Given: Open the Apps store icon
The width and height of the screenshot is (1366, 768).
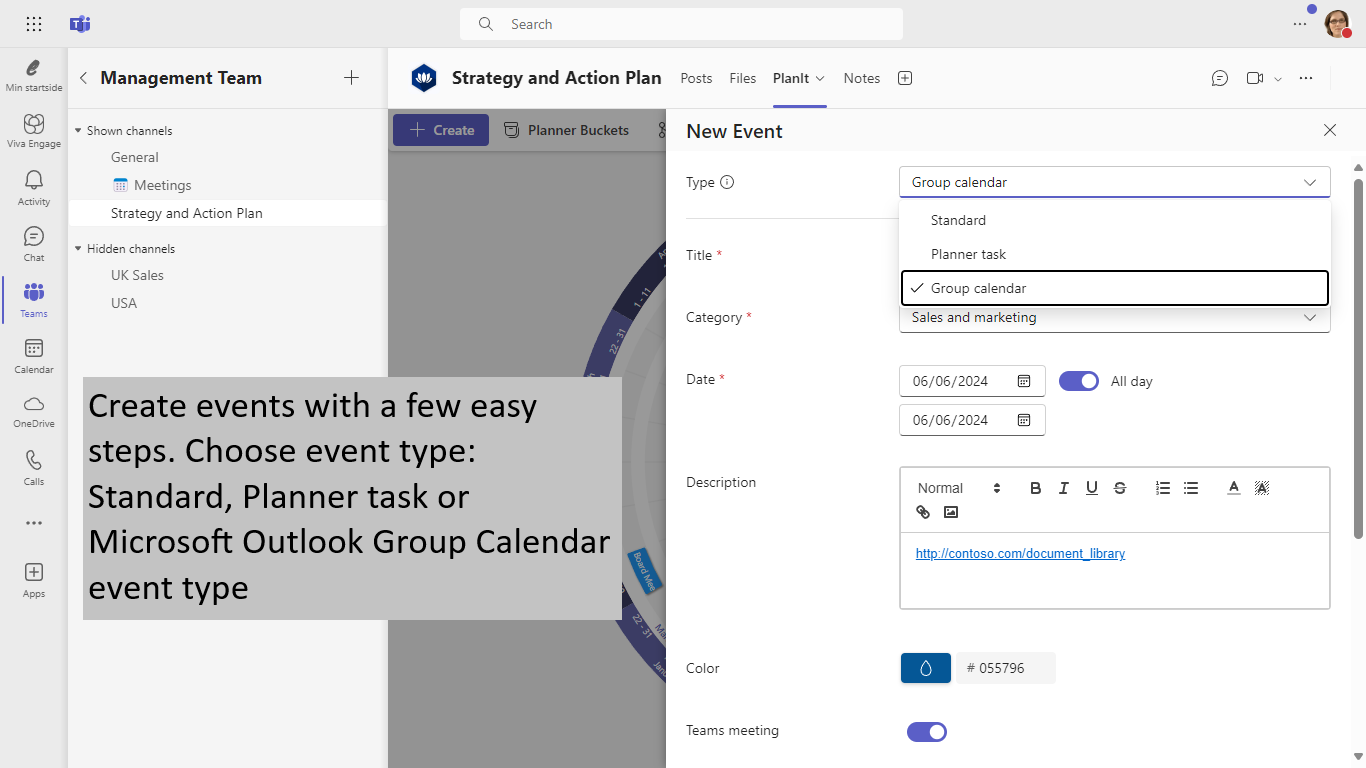Looking at the screenshot, I should point(34,579).
